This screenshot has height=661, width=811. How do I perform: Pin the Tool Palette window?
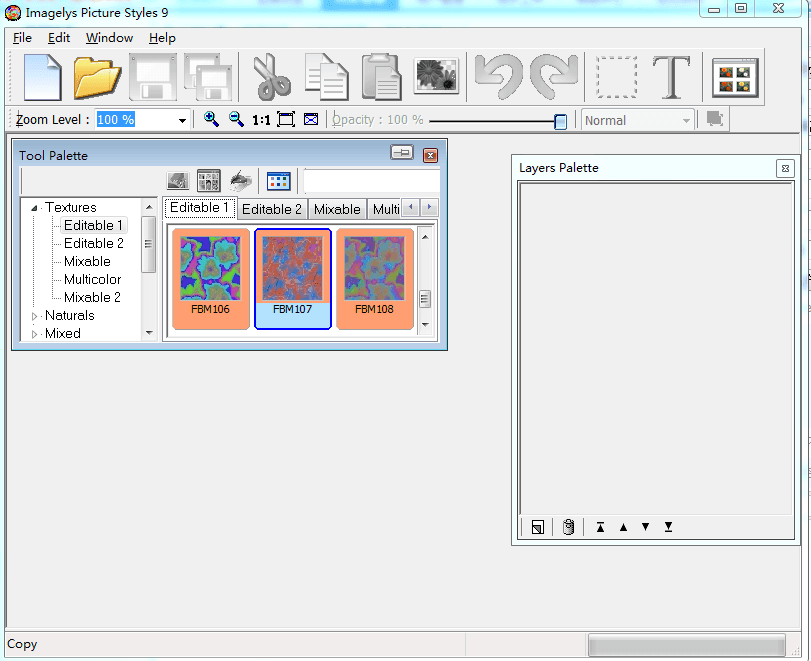pos(401,154)
